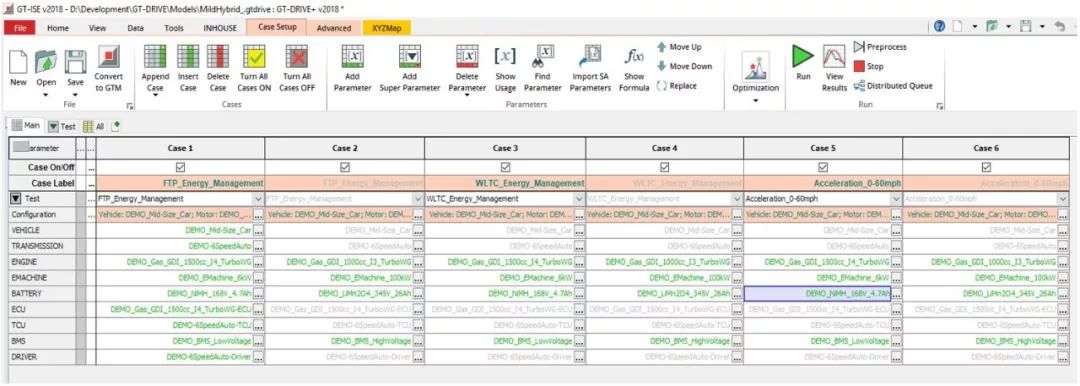Toggle Case 2 On/Off checkbox
The width and height of the screenshot is (1080, 386).
345,167
